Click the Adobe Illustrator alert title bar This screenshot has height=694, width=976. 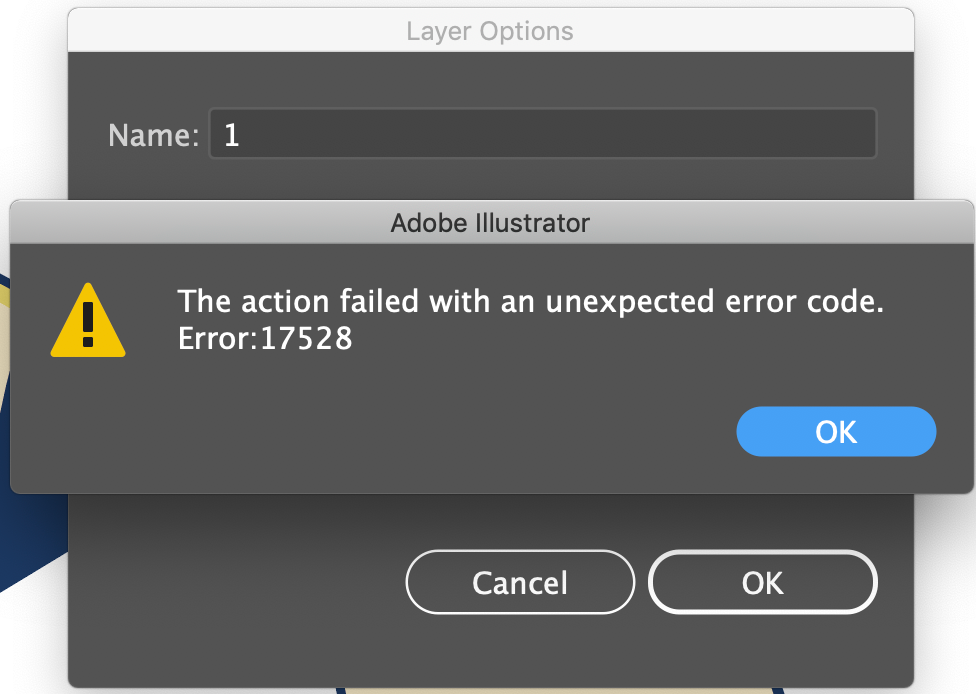[x=490, y=222]
